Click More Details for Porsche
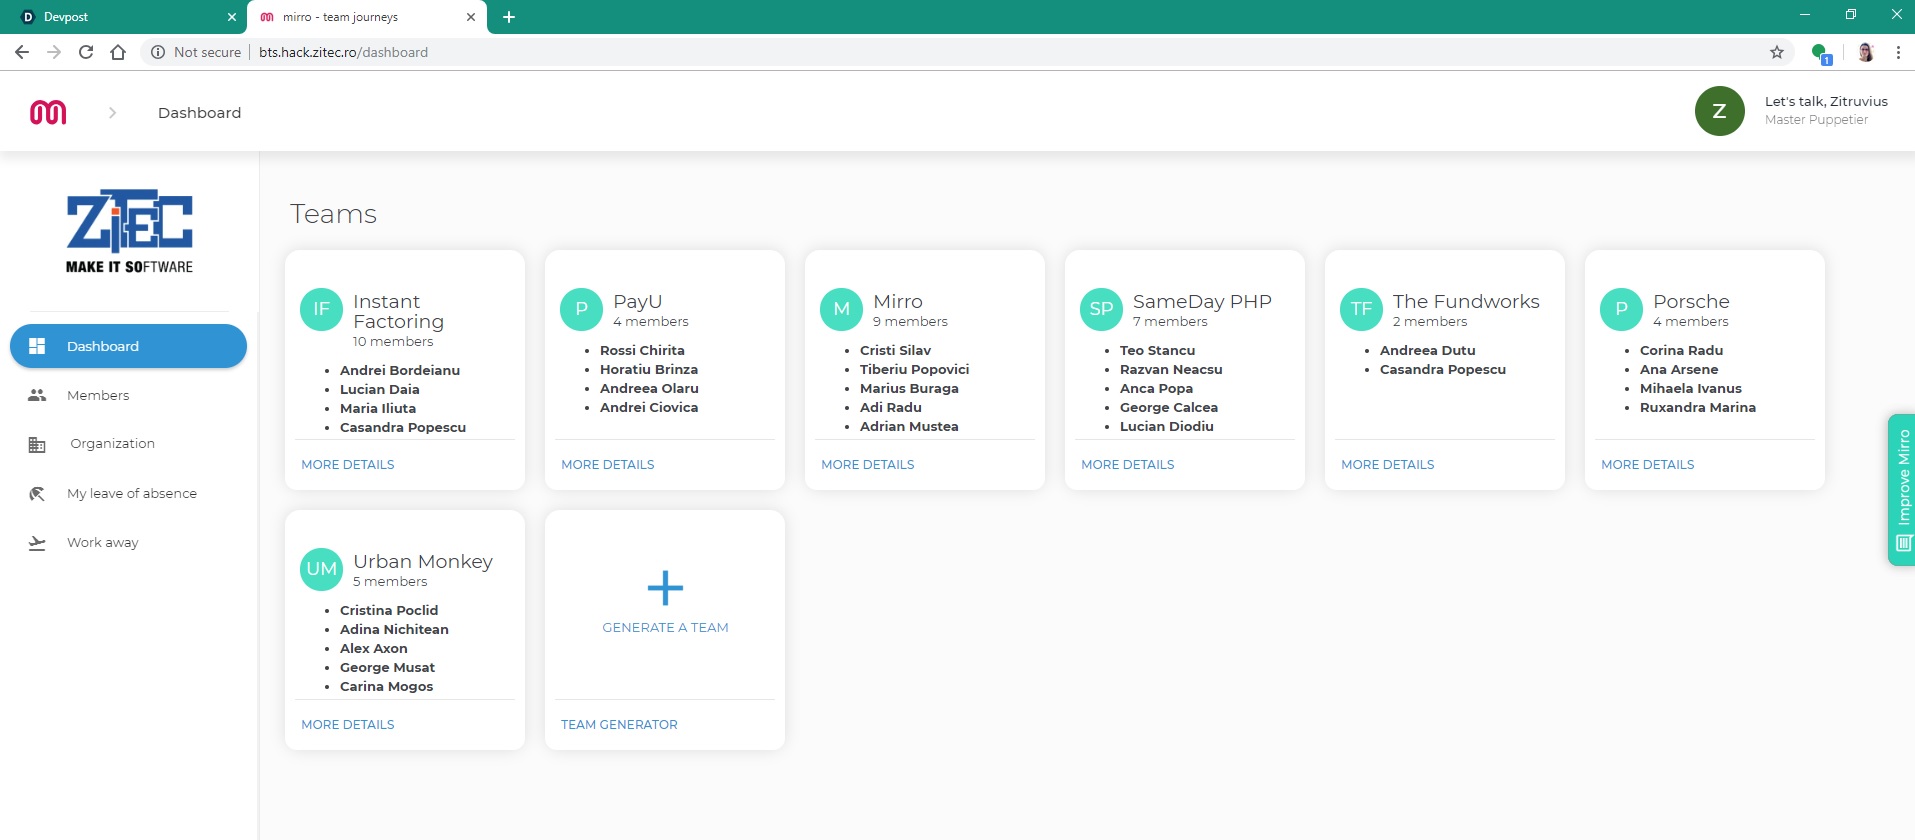This screenshot has height=840, width=1915. coord(1648,464)
